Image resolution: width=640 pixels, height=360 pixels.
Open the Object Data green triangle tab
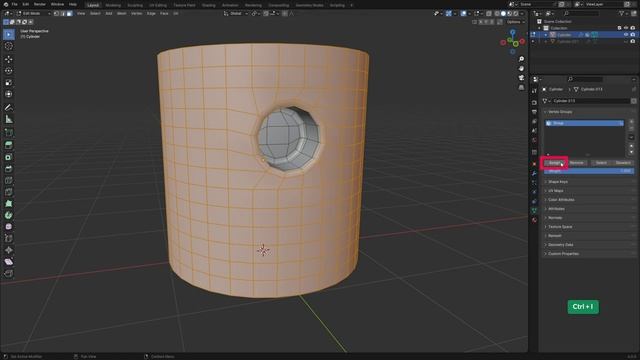click(x=534, y=210)
